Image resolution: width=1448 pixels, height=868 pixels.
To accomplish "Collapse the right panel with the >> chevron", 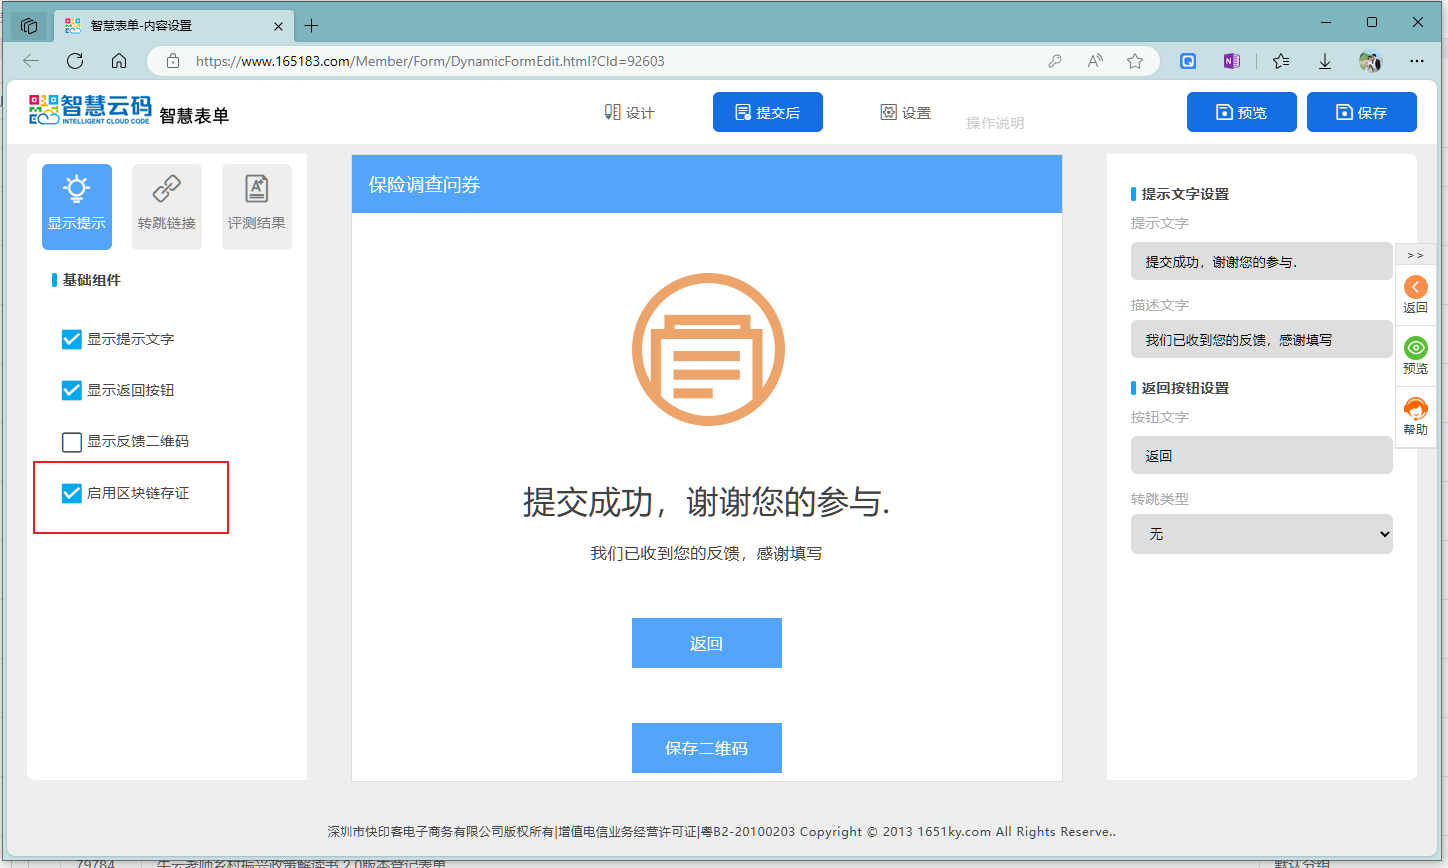I will (1415, 255).
